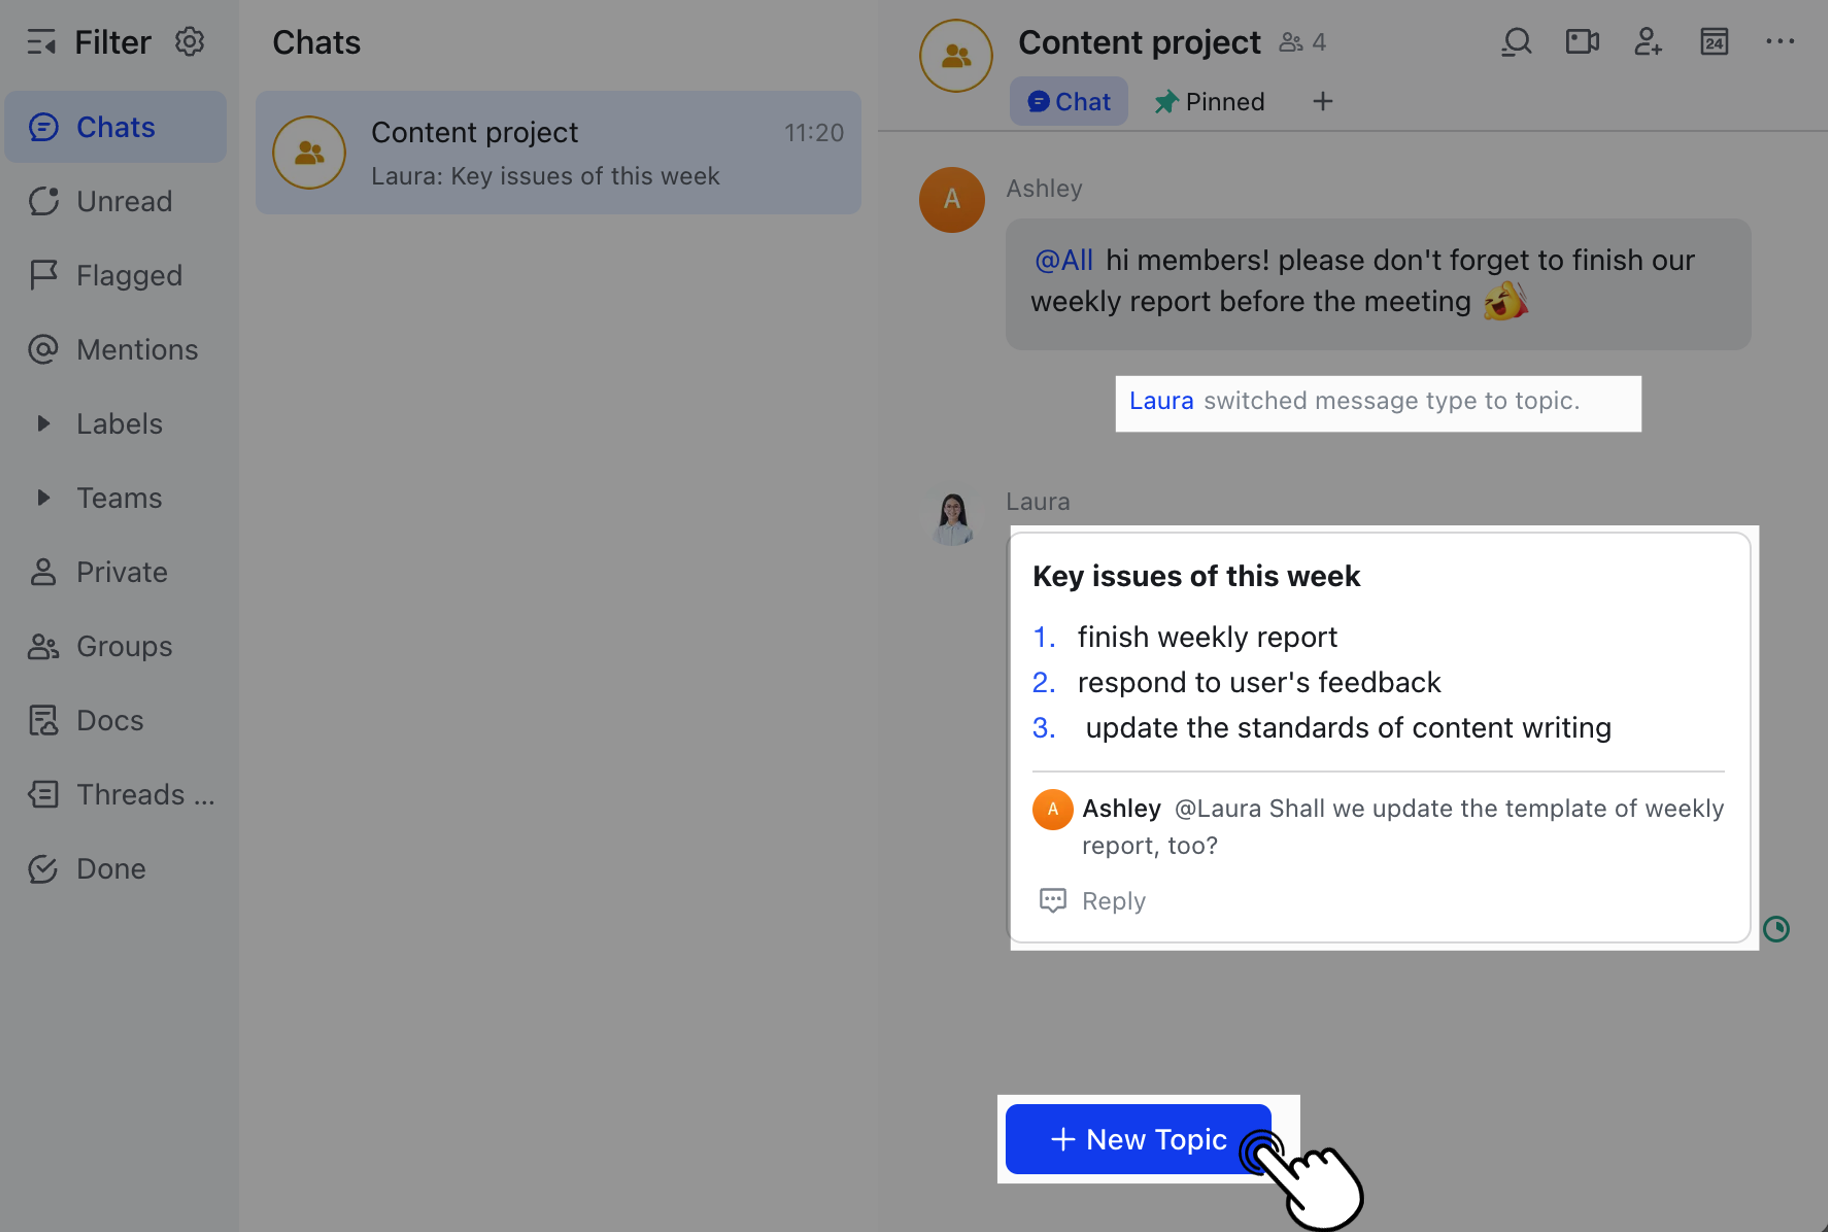Add a new member to the group
This screenshot has width=1828, height=1232.
[1647, 42]
